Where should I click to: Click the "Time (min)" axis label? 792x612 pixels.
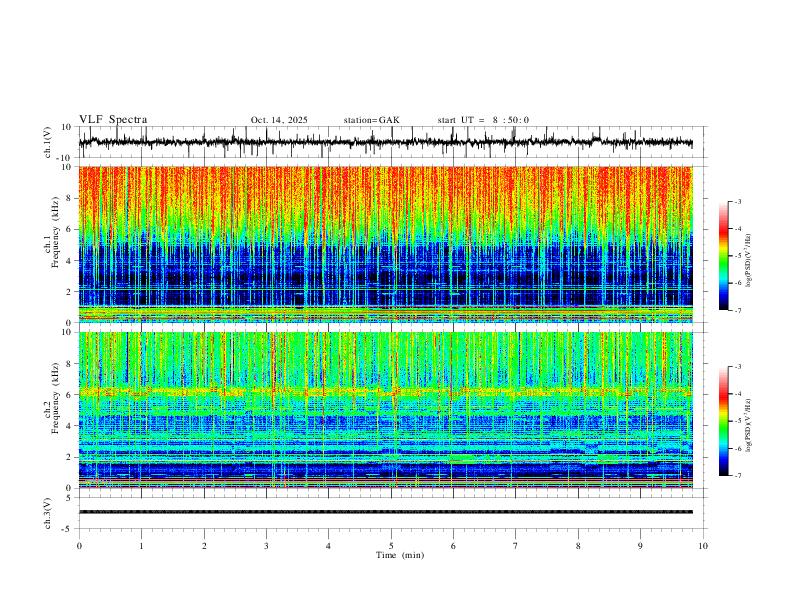400,555
